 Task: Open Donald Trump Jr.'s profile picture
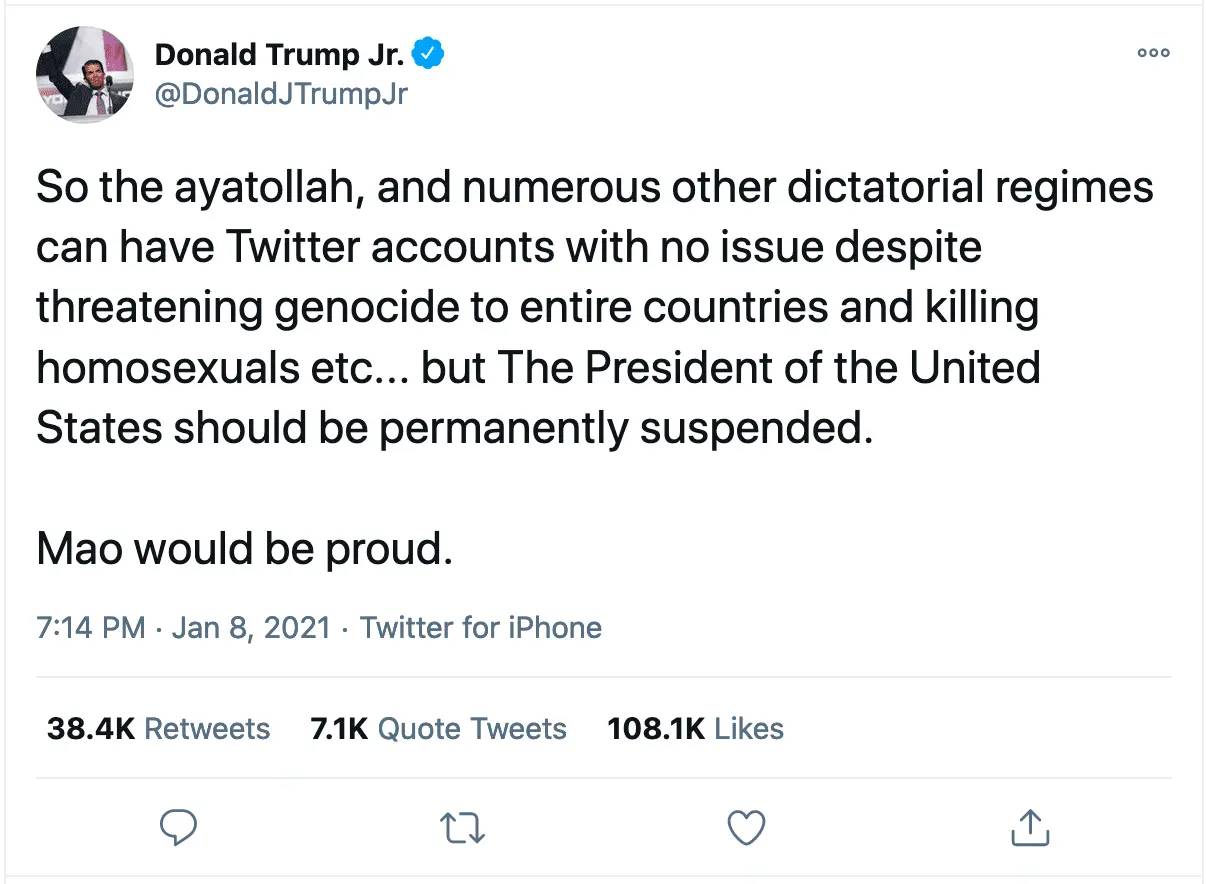85,74
